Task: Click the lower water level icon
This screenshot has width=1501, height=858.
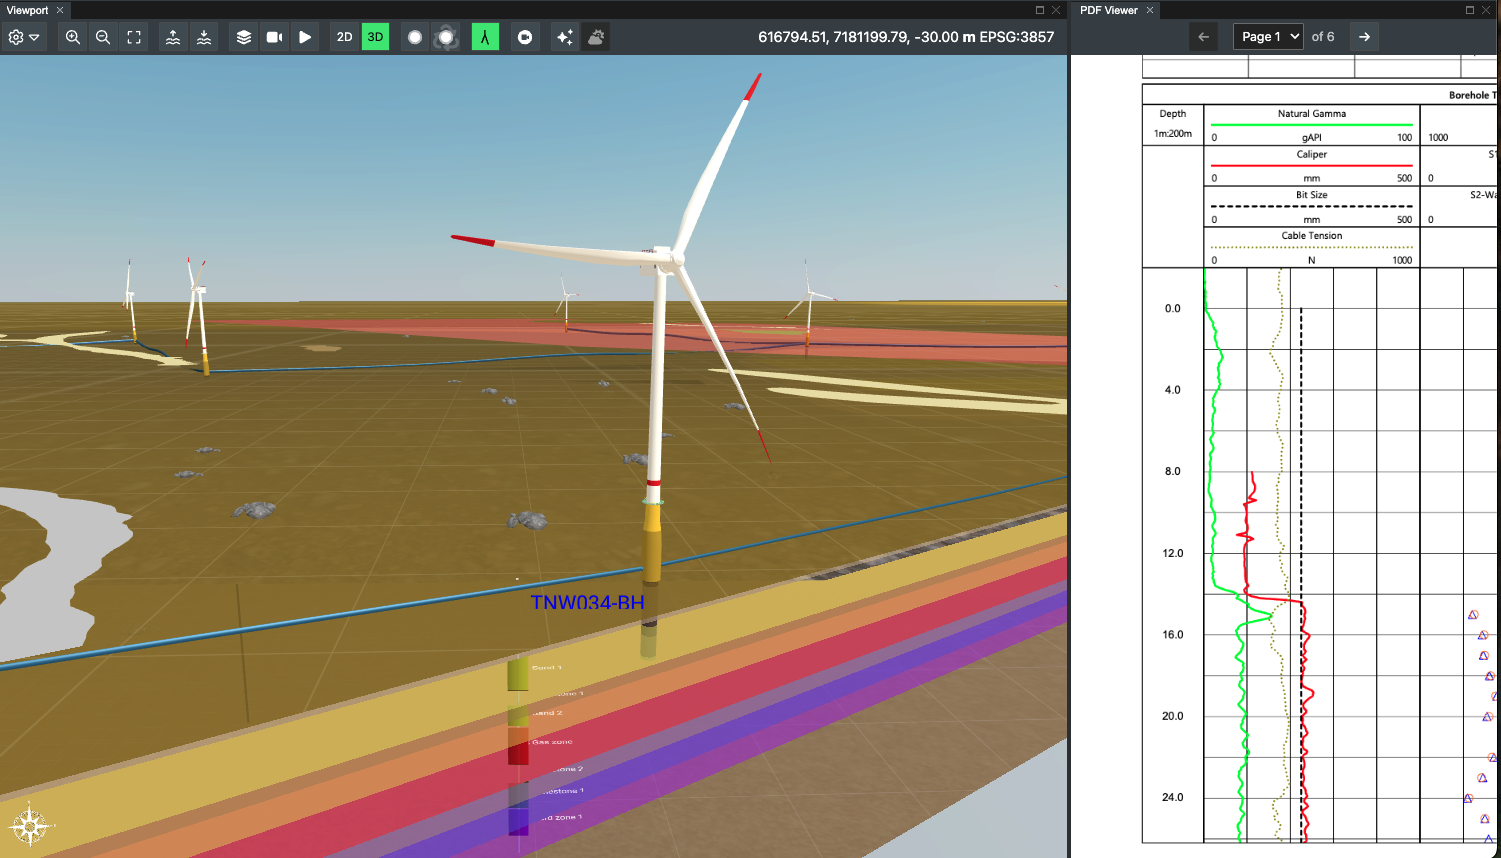Action: click(x=204, y=37)
